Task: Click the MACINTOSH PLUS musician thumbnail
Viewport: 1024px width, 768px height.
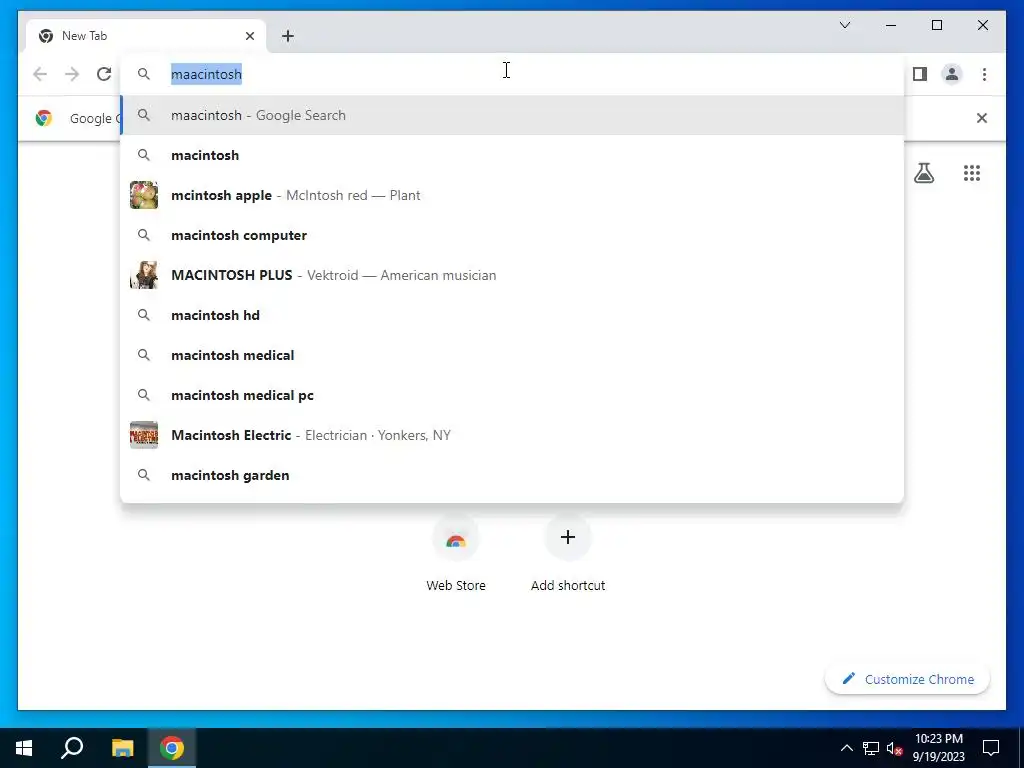Action: [x=144, y=275]
